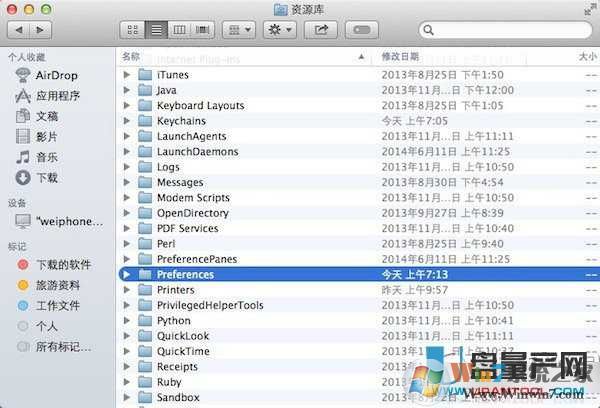Screen dimensions: 600x408
Task: Sort by the 大小 column header
Action: [x=588, y=57]
